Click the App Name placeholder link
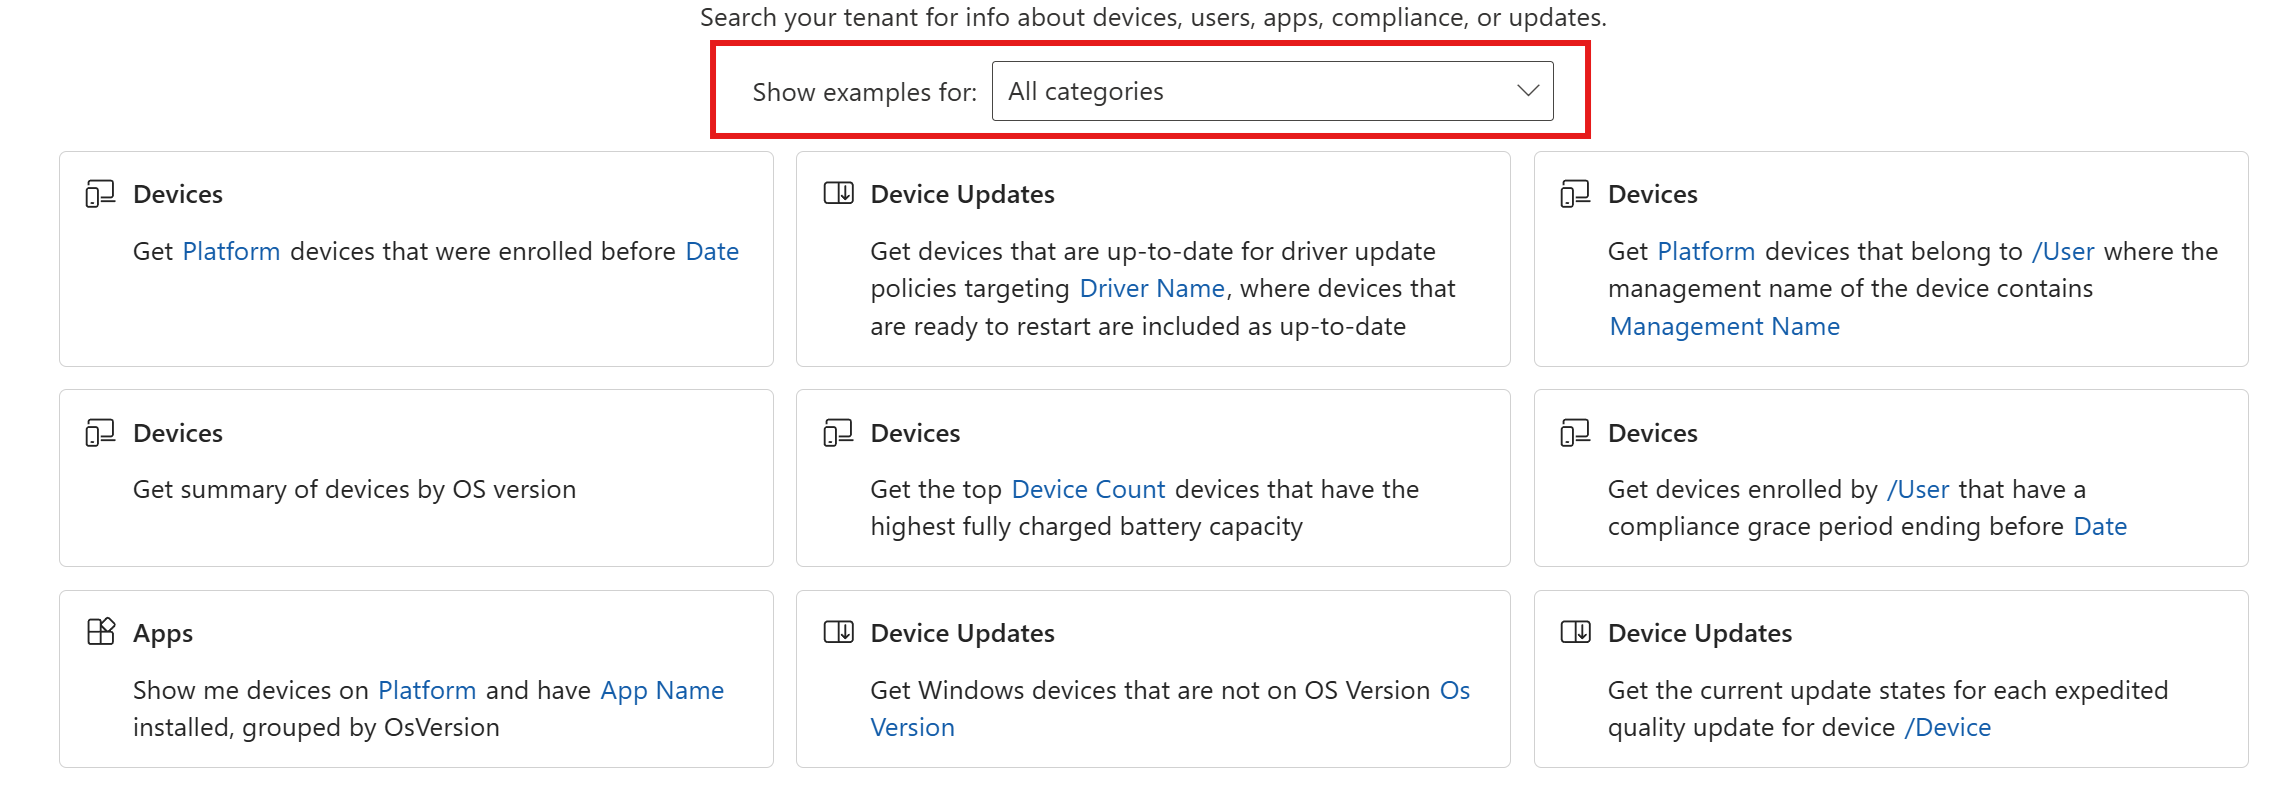2290x798 pixels. pyautogui.click(x=662, y=690)
